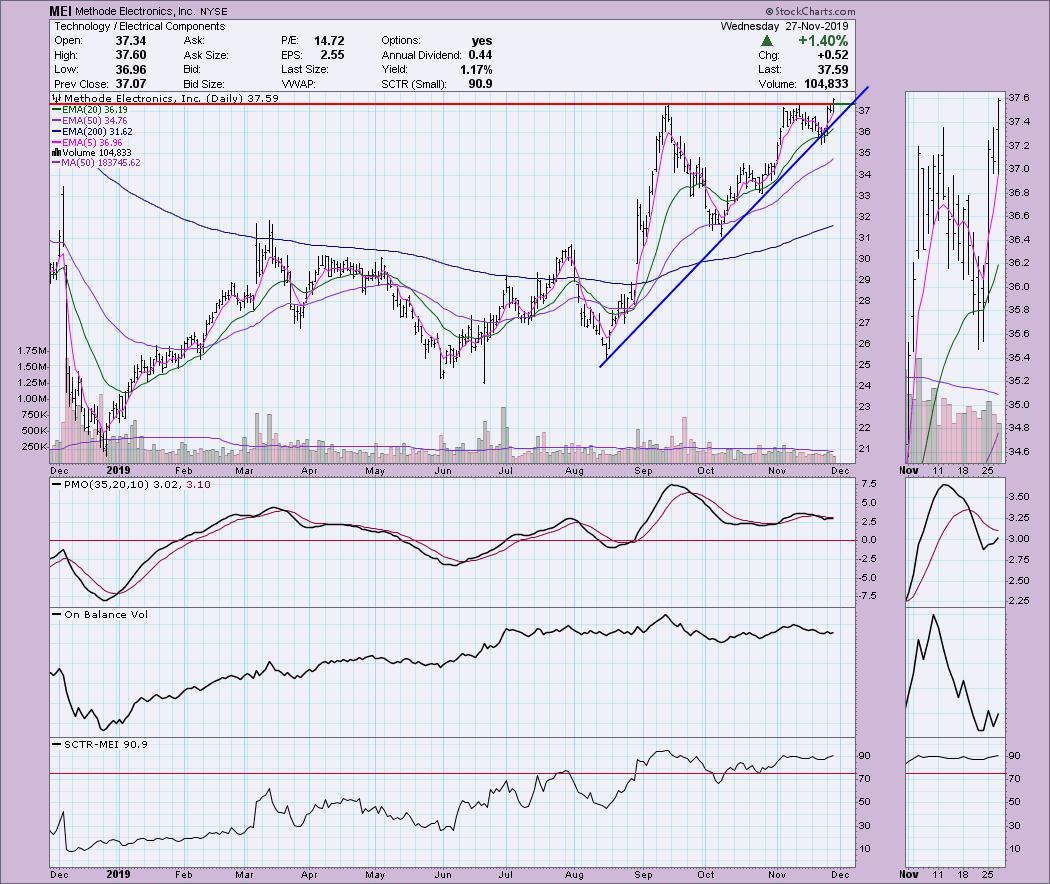The height and width of the screenshot is (884, 1050).
Task: Click the 2019 label on price chart axis
Action: point(119,471)
